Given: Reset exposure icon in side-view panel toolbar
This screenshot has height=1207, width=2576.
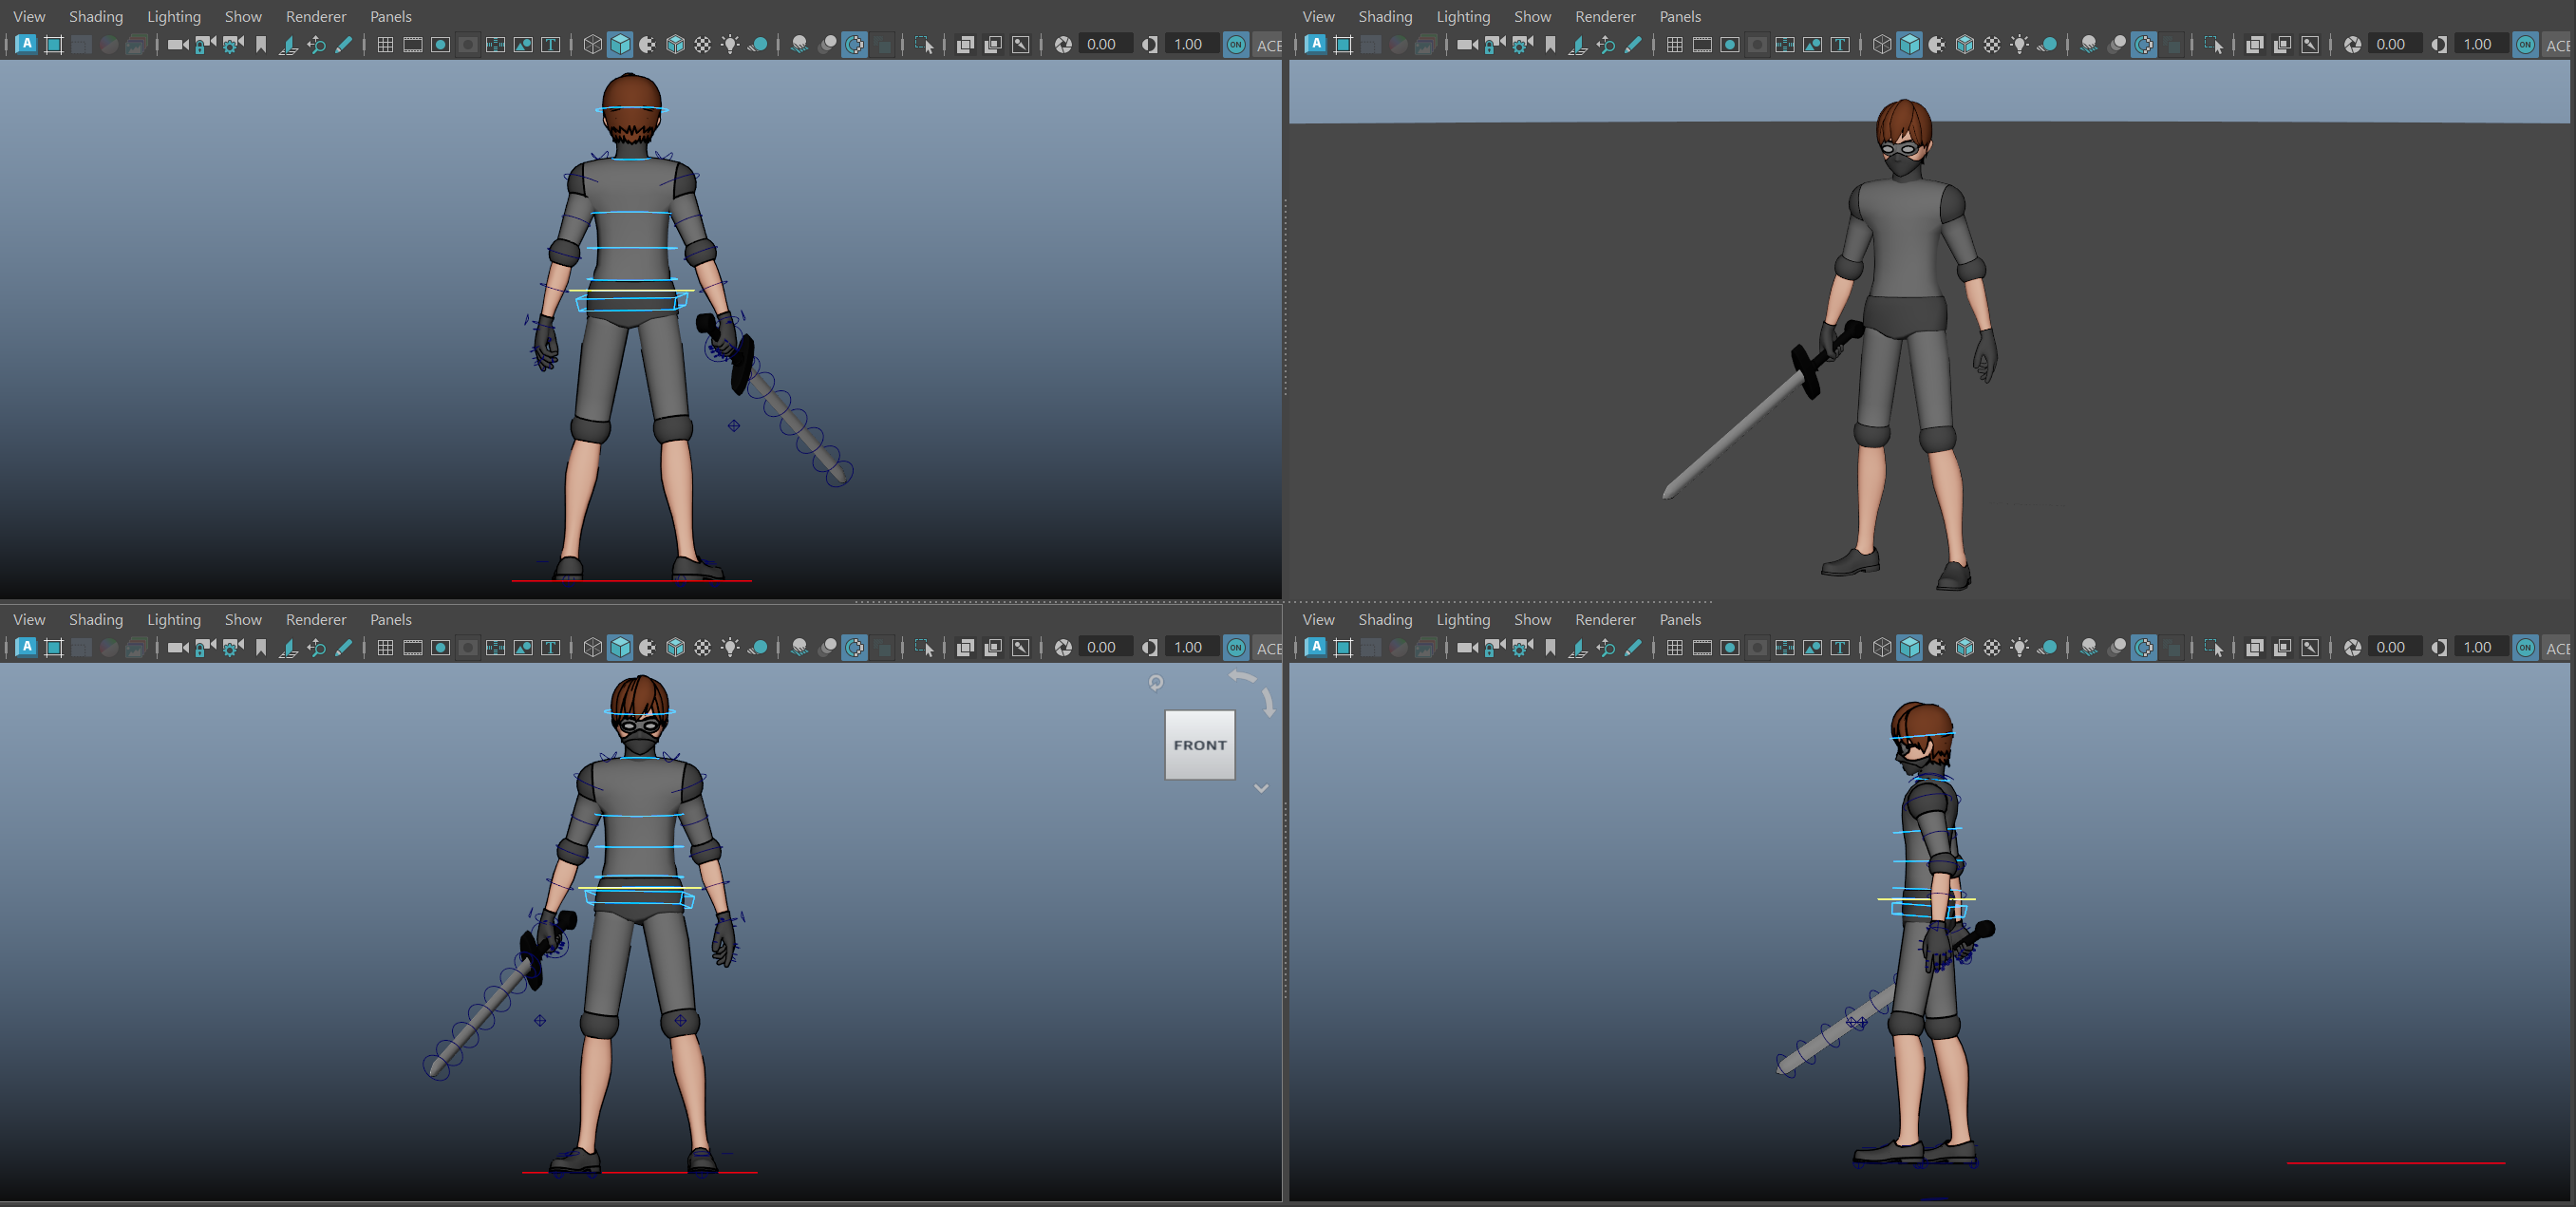Looking at the screenshot, I should [x=2353, y=648].
